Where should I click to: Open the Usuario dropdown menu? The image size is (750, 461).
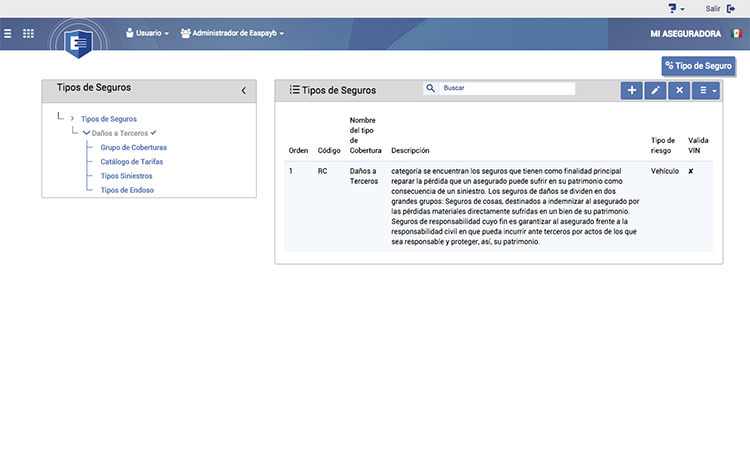click(x=147, y=33)
